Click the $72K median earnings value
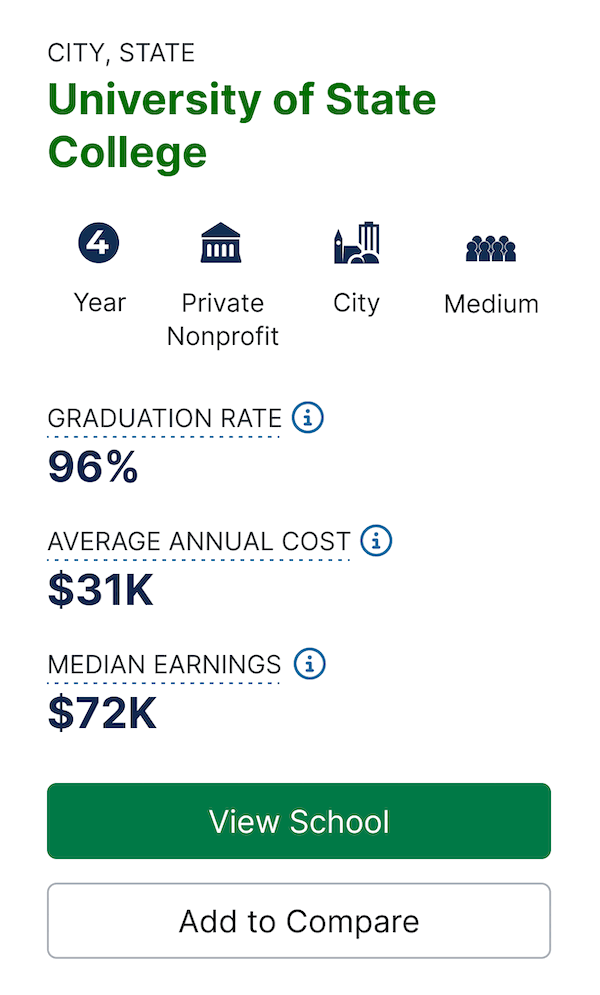600x995 pixels. (102, 713)
